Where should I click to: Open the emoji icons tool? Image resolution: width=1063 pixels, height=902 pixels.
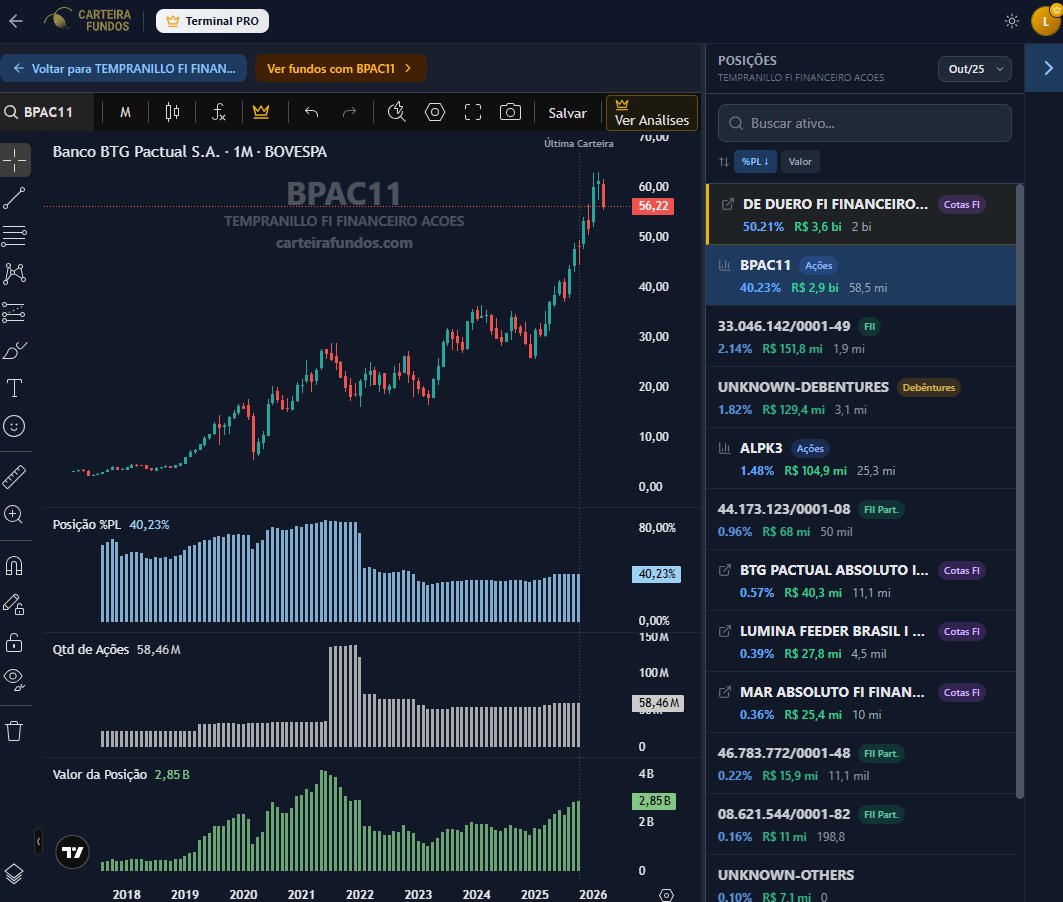click(15, 426)
